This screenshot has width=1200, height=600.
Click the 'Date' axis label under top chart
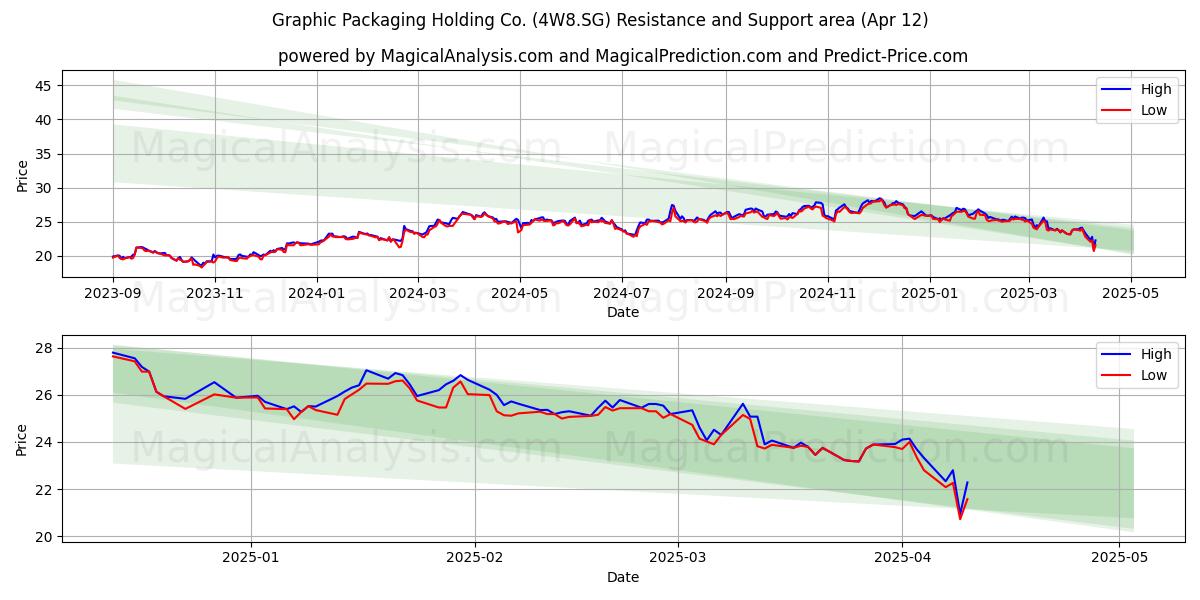623,312
